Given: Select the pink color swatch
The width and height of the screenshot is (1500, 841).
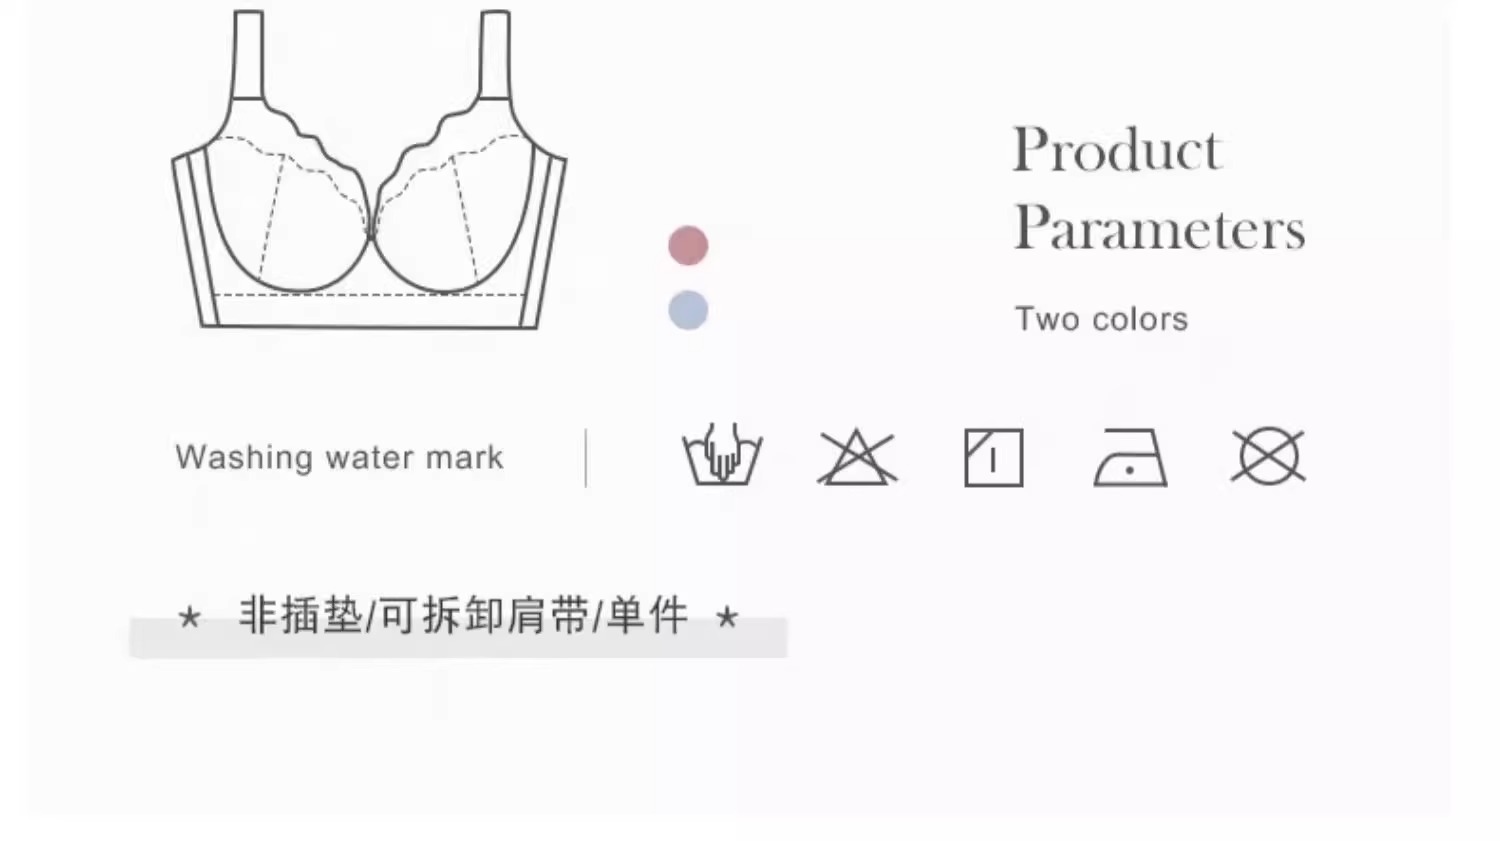Looking at the screenshot, I should (688, 245).
